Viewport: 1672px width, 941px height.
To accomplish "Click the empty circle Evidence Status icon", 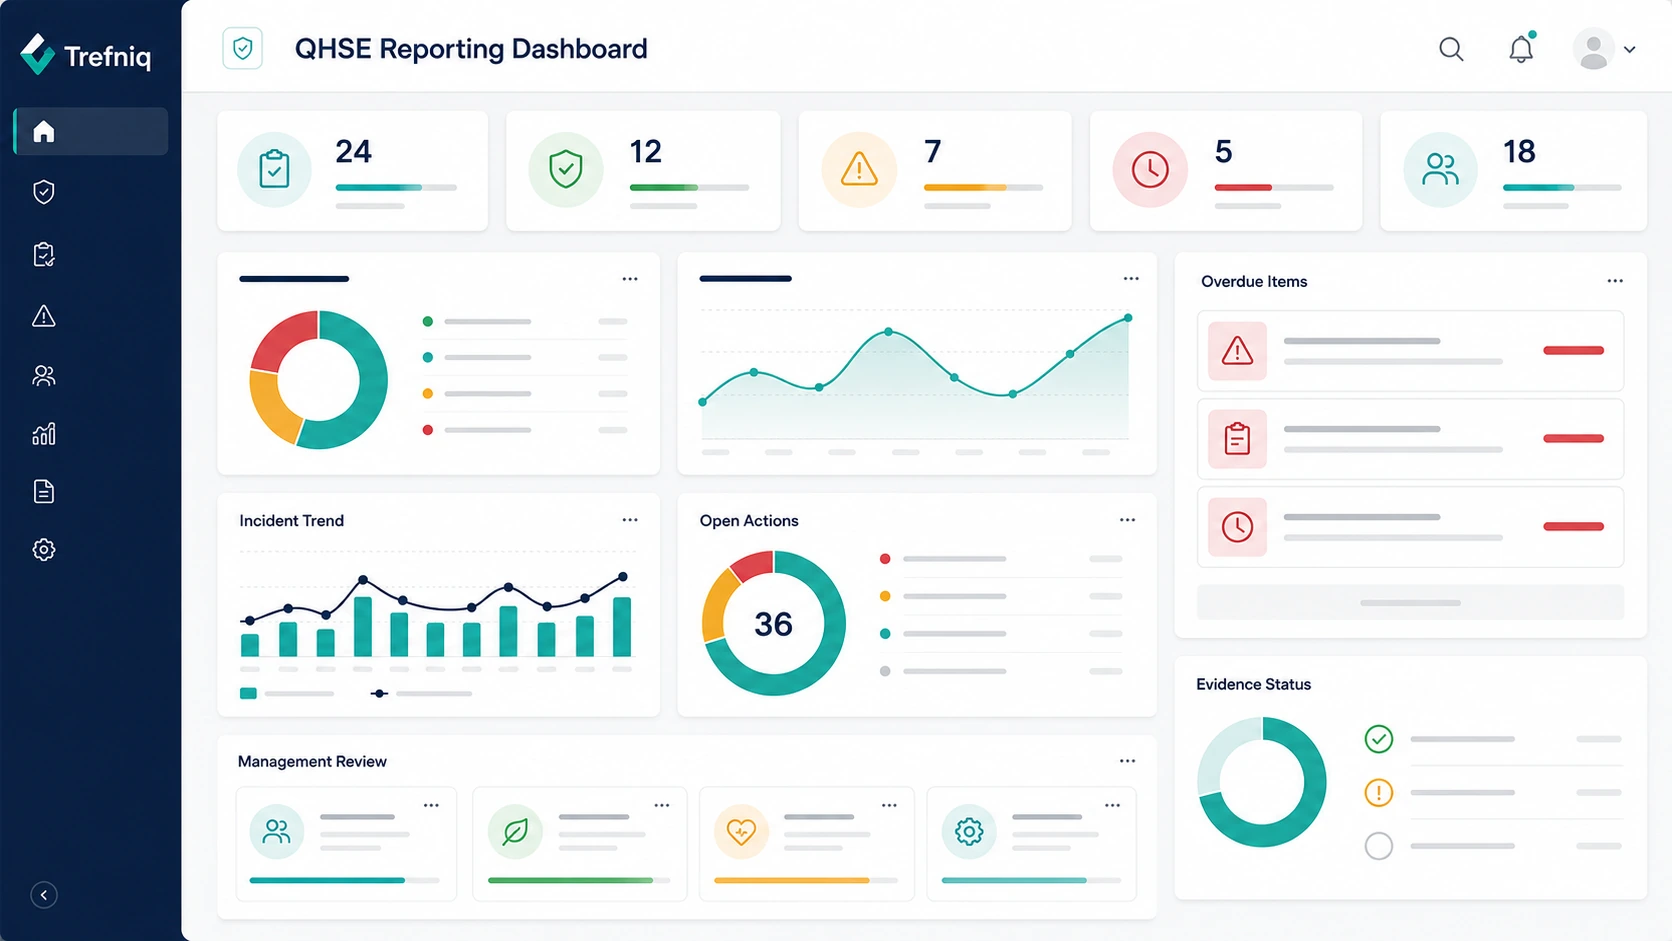I will pyautogui.click(x=1379, y=846).
